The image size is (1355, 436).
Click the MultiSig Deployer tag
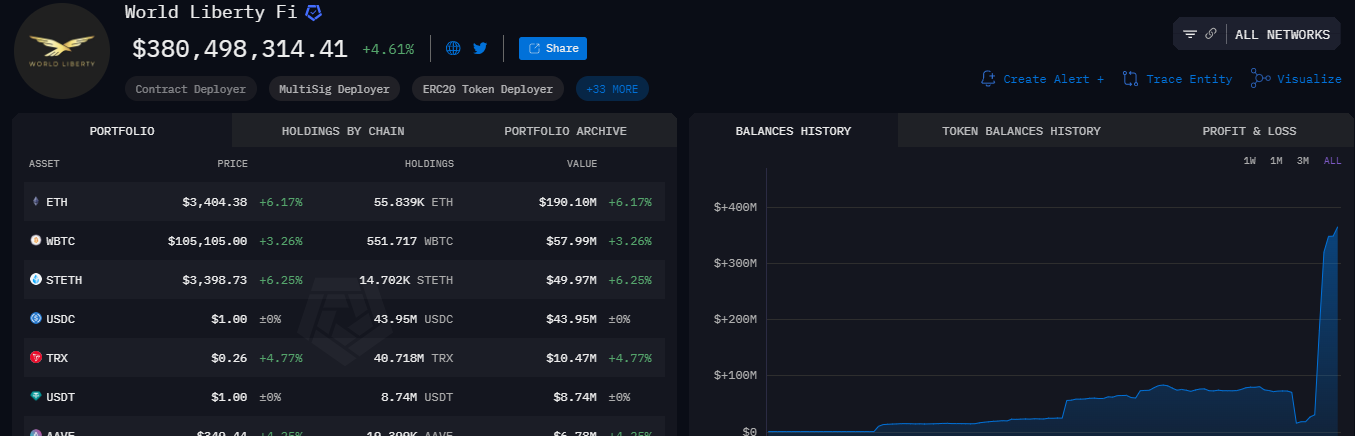[x=334, y=89]
